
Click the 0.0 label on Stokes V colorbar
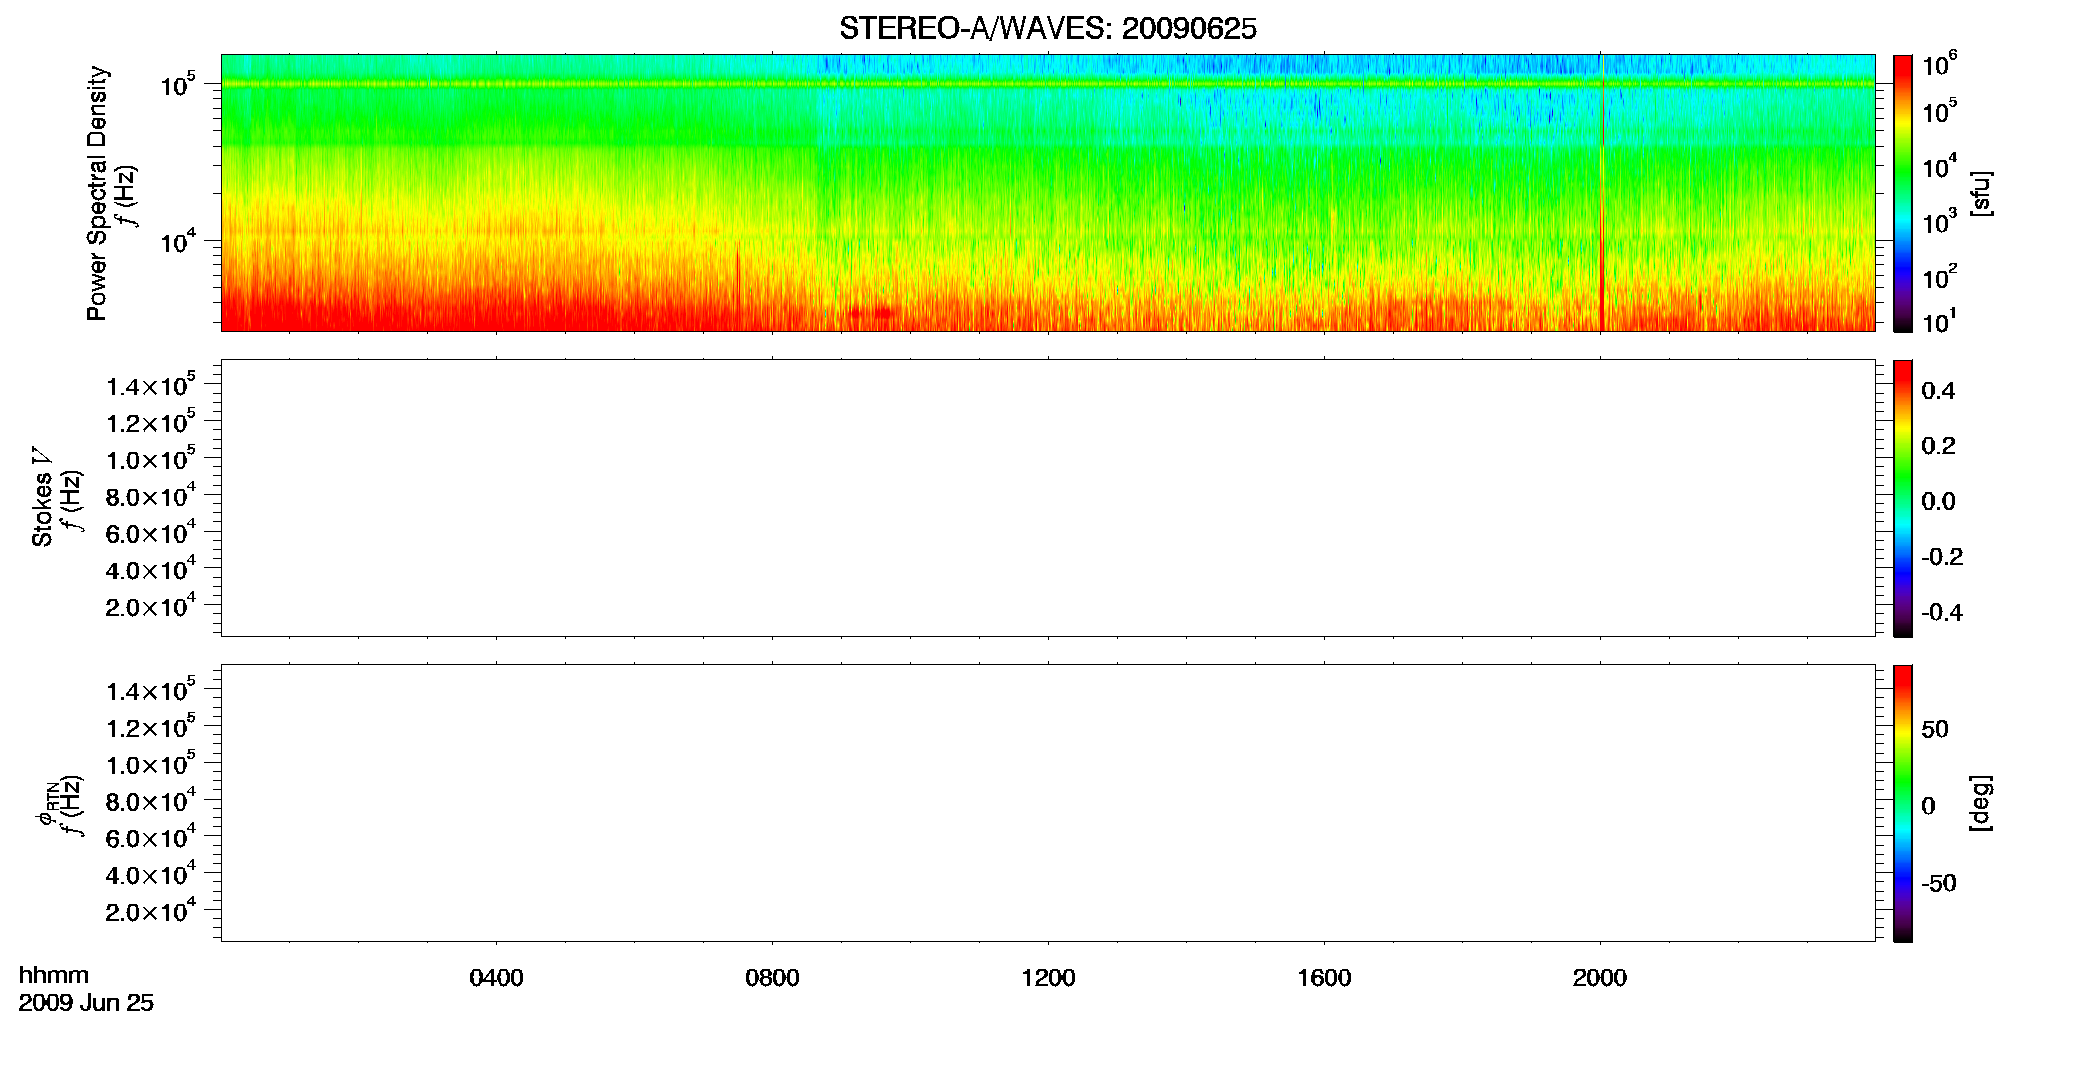click(x=1939, y=502)
